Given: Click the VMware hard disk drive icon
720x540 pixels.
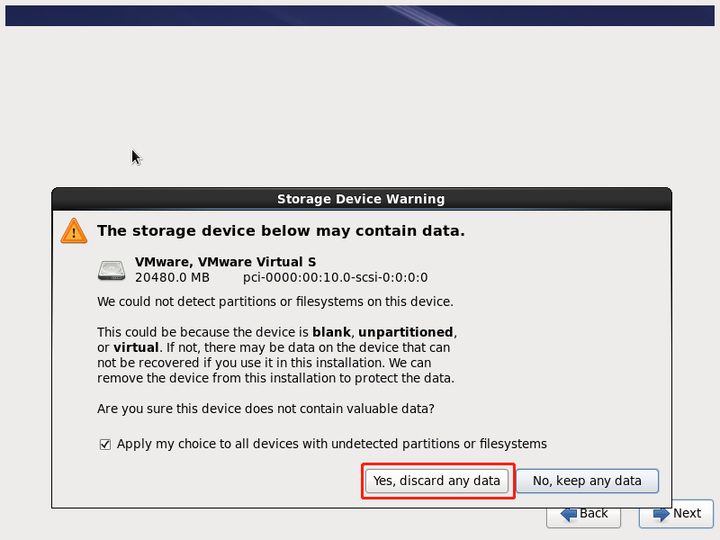Looking at the screenshot, I should pos(112,270).
